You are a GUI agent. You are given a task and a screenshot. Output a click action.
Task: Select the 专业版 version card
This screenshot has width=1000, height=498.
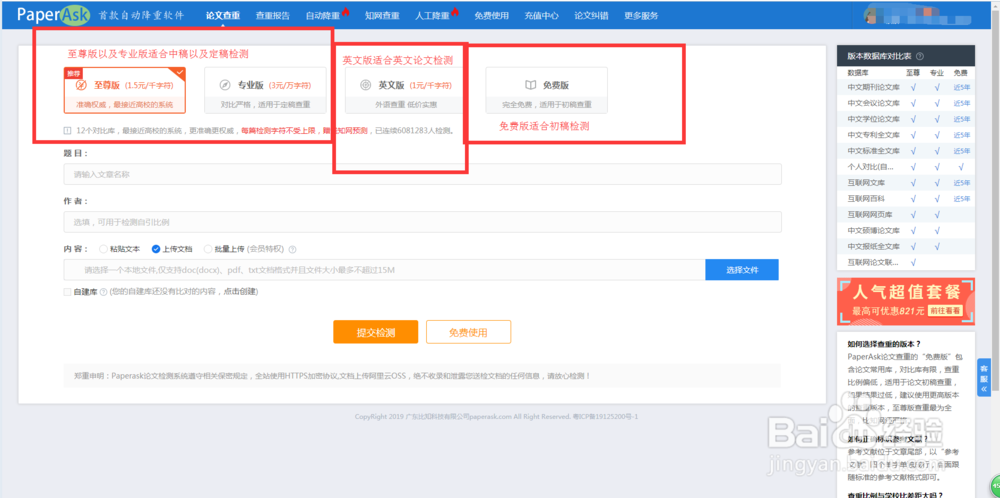(265, 90)
